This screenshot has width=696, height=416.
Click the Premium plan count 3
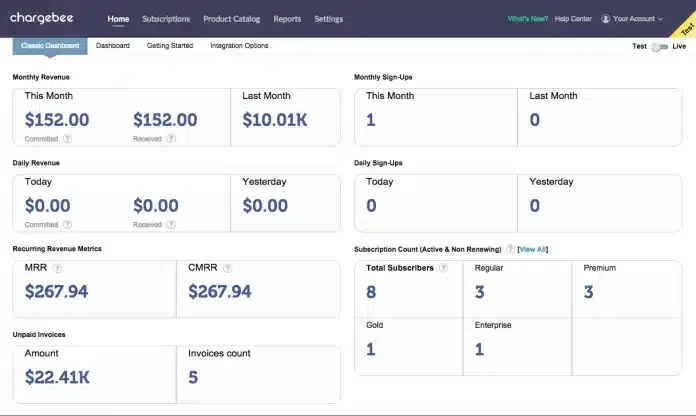coord(588,292)
